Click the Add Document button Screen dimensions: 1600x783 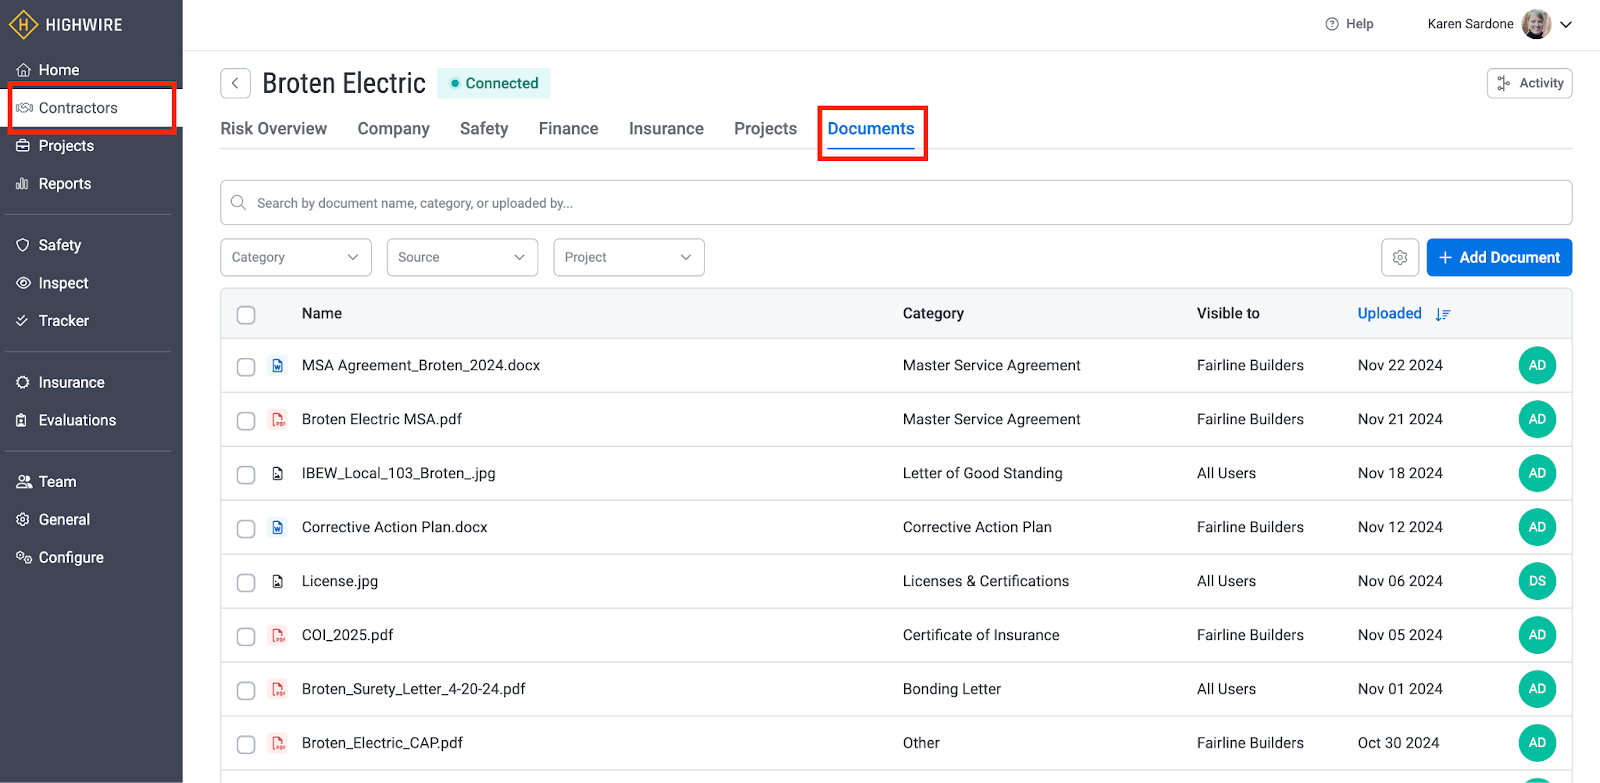1499,257
